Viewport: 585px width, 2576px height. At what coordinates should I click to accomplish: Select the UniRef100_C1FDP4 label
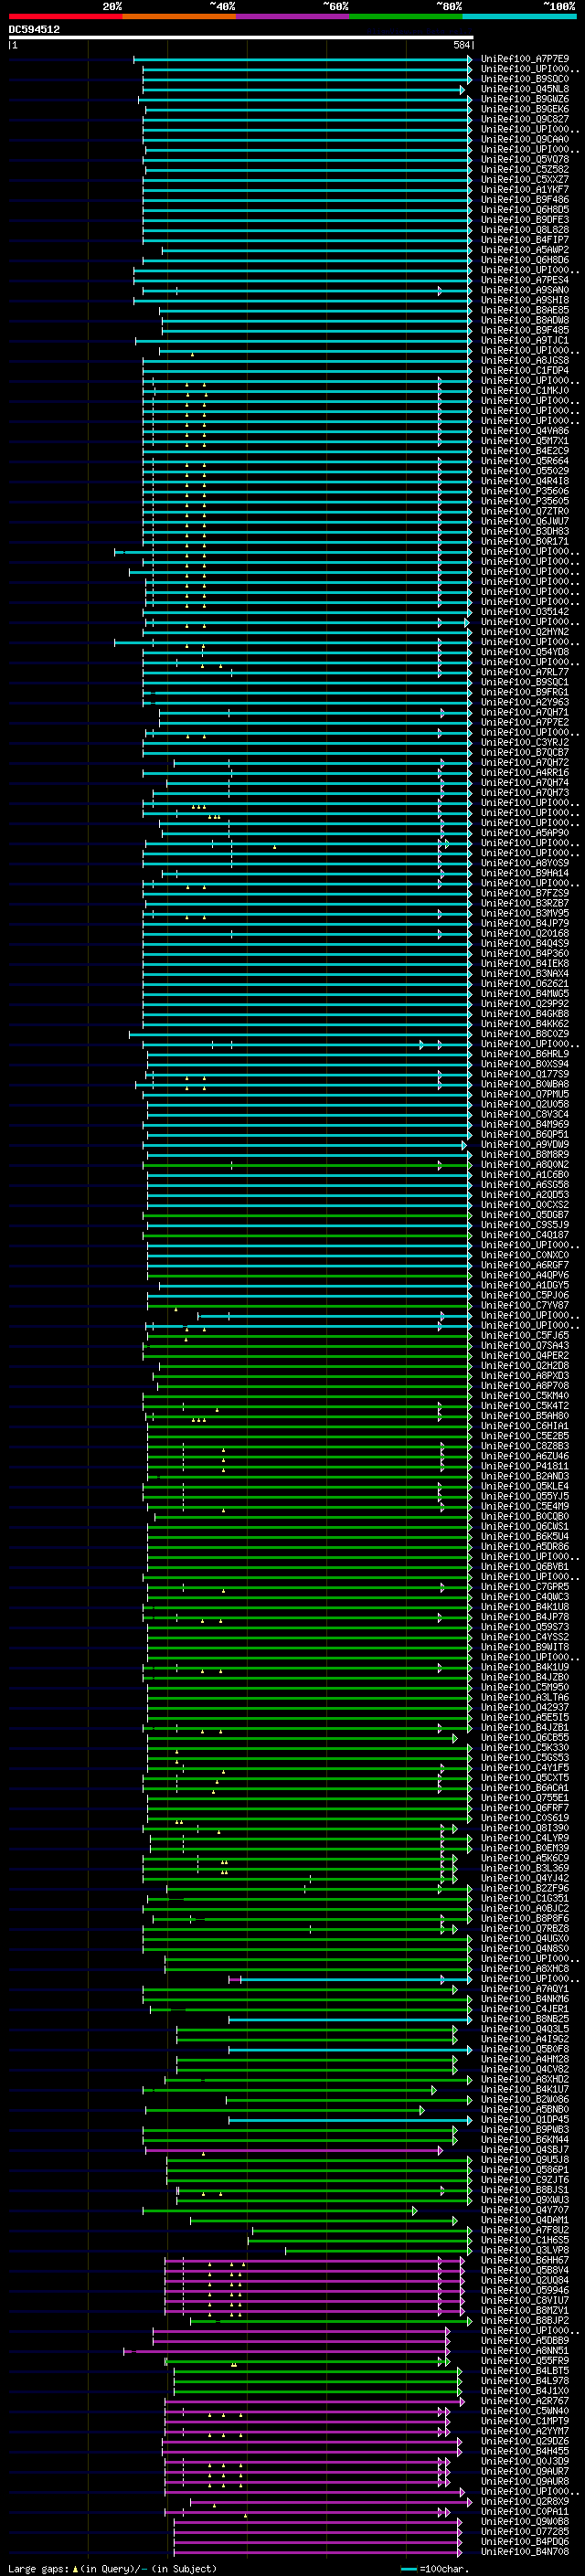point(525,371)
